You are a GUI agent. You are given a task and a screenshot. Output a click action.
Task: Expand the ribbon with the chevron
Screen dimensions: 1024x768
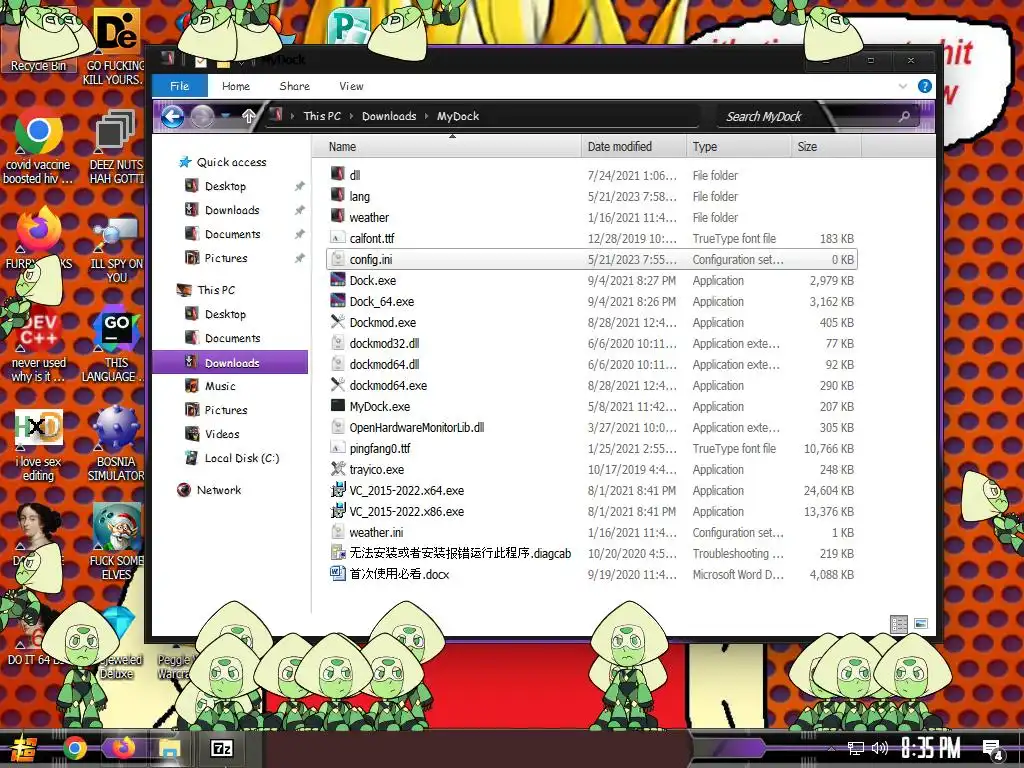pos(903,86)
